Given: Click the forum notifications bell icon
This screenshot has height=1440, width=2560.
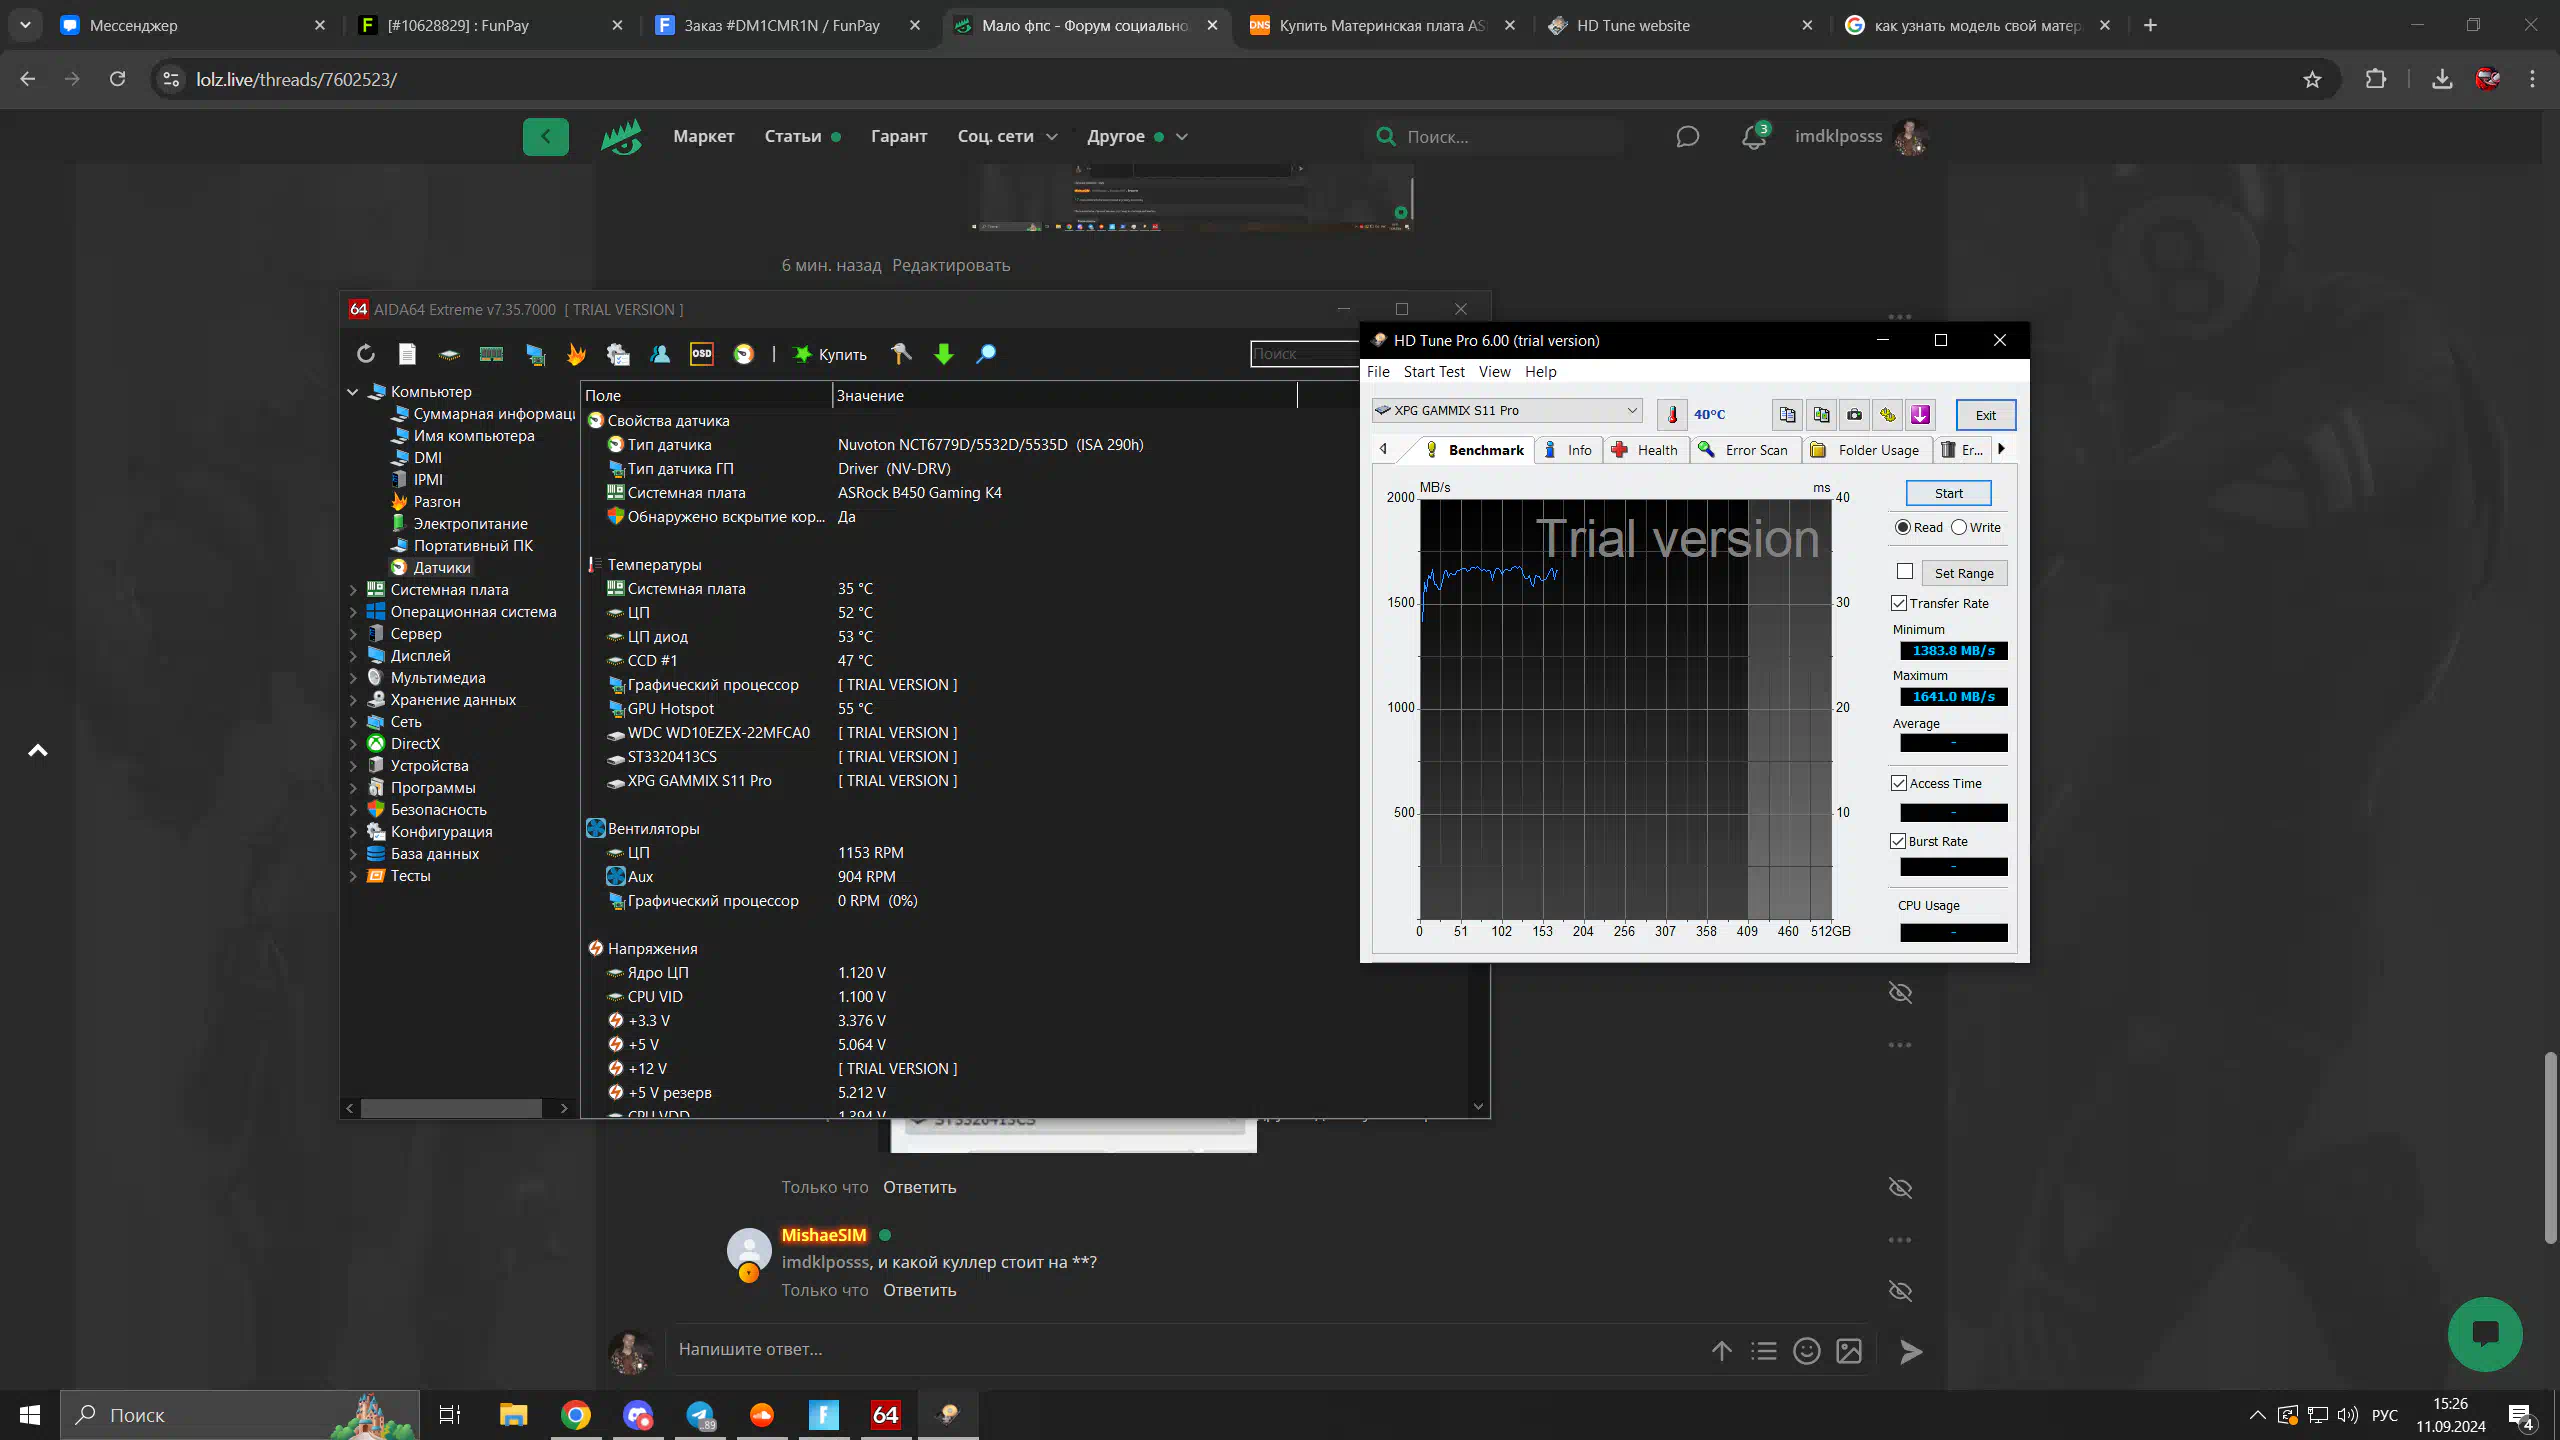Looking at the screenshot, I should tap(1753, 137).
